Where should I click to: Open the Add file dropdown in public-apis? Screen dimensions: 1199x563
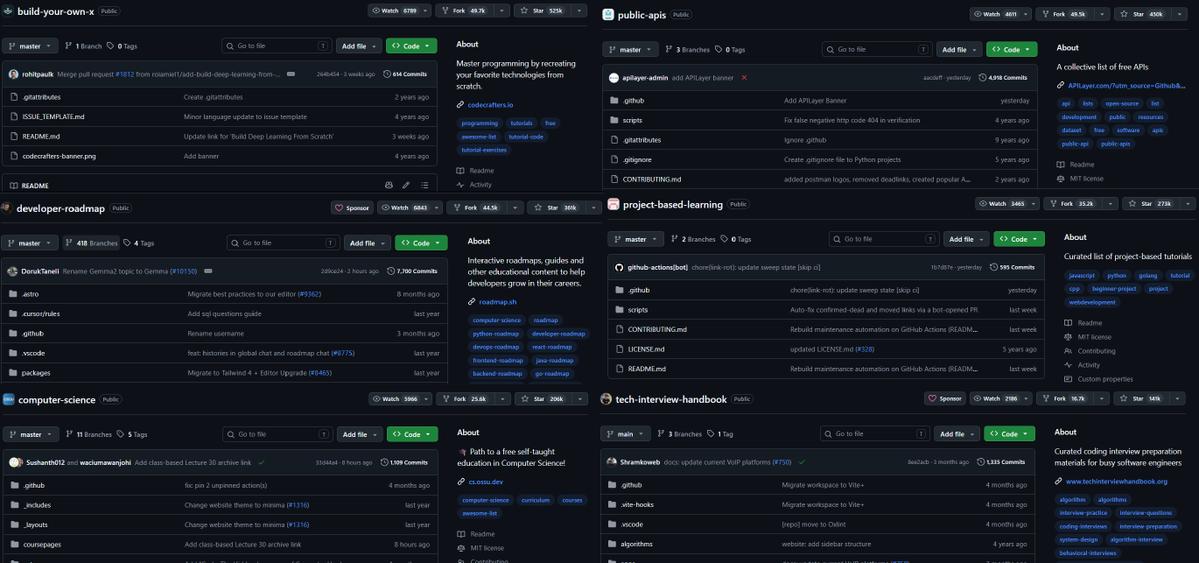958,49
